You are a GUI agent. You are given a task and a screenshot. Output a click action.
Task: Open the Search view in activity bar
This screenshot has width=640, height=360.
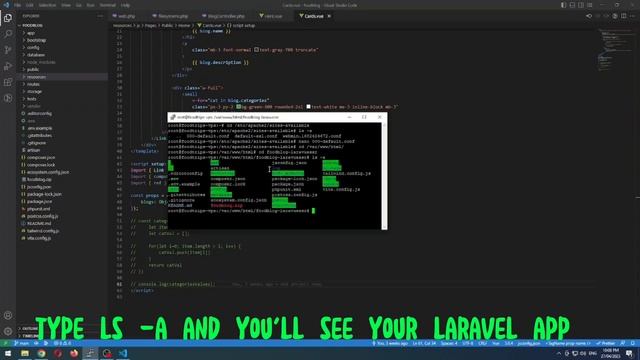coord(8,34)
